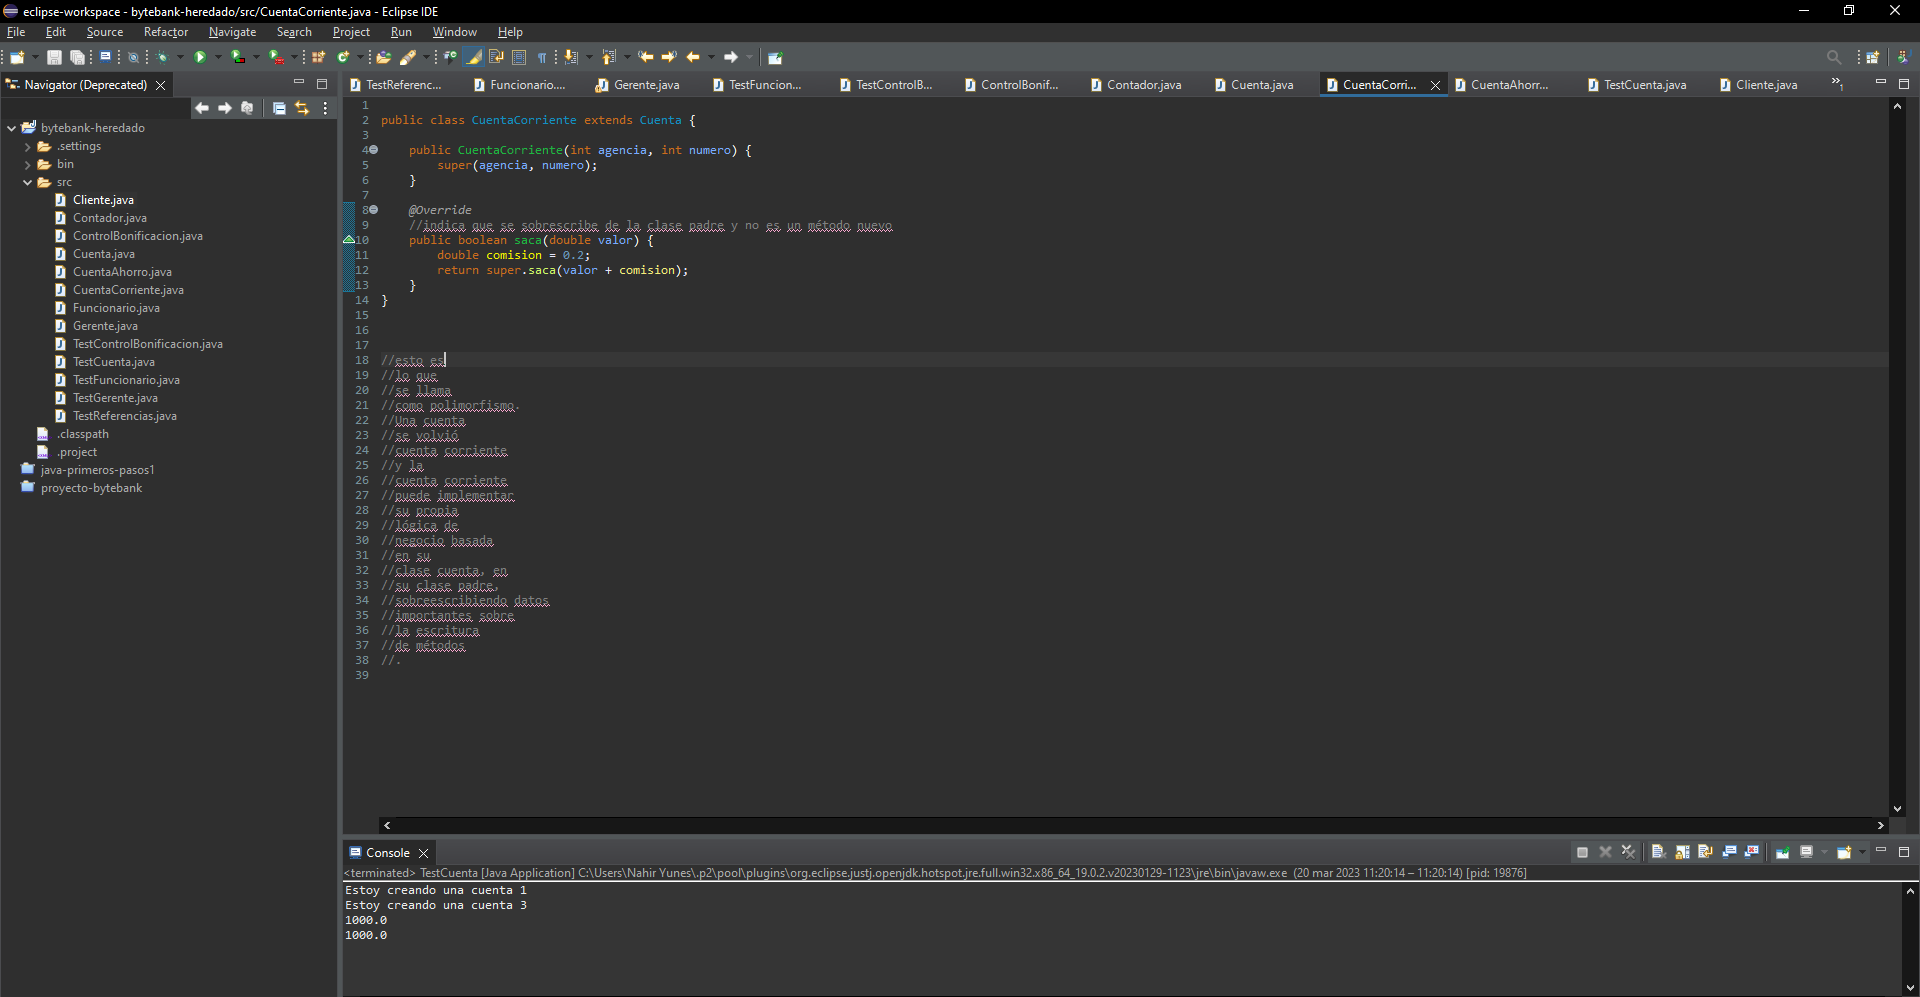This screenshot has height=997, width=1920.
Task: Switch to TestCuenta.java editor tab
Action: 1644,85
